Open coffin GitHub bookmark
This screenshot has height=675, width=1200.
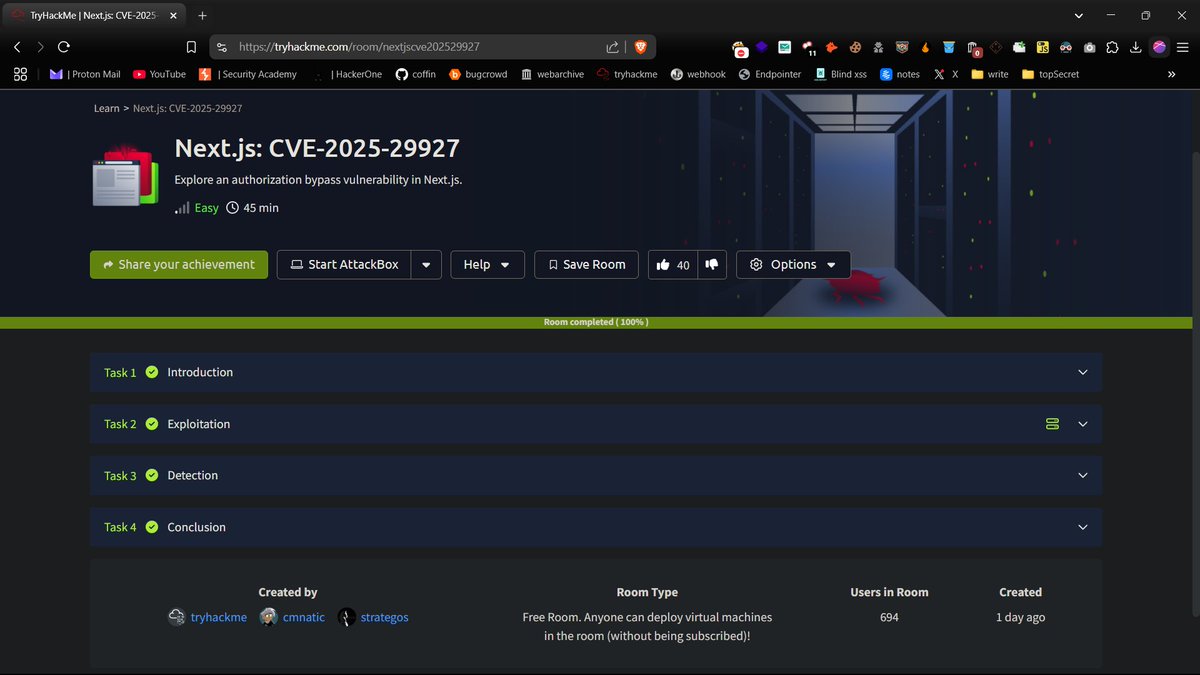(x=416, y=74)
